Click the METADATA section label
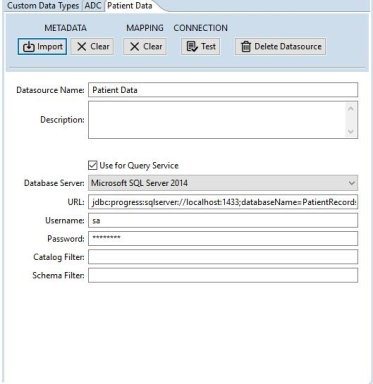Screen dimensions: 373x384 pyautogui.click(x=66, y=28)
